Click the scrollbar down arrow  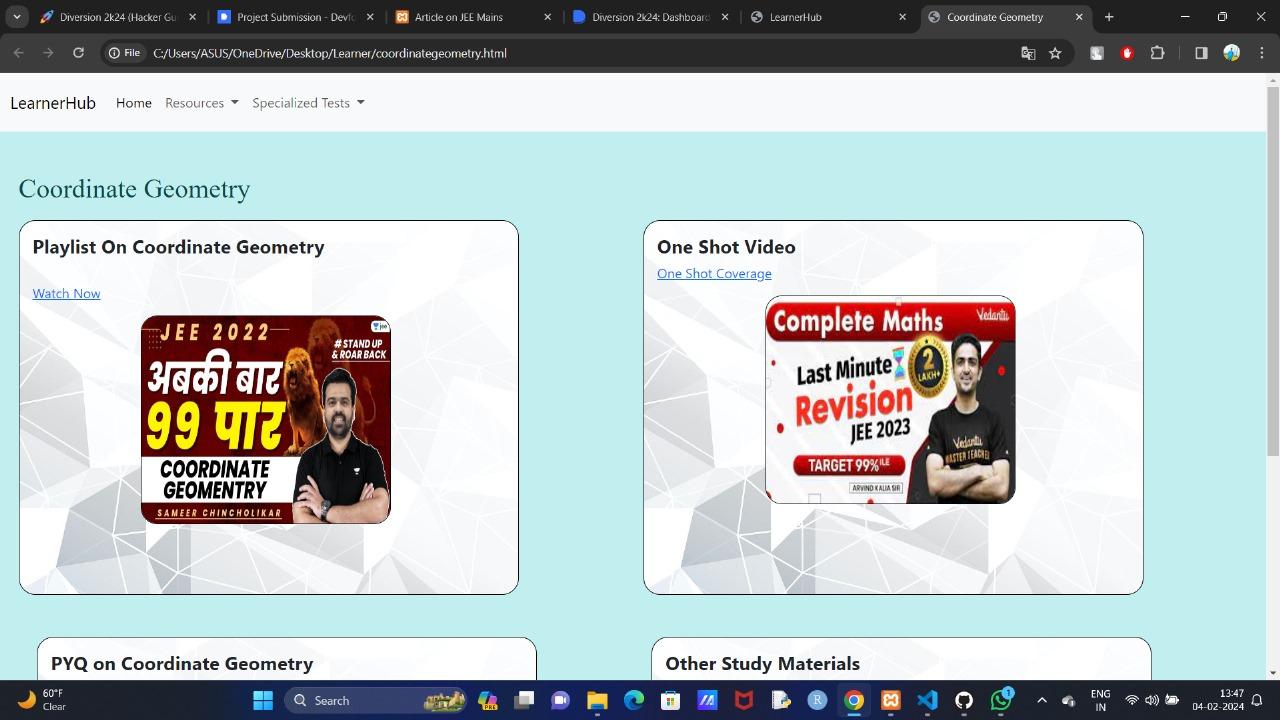click(x=1273, y=673)
